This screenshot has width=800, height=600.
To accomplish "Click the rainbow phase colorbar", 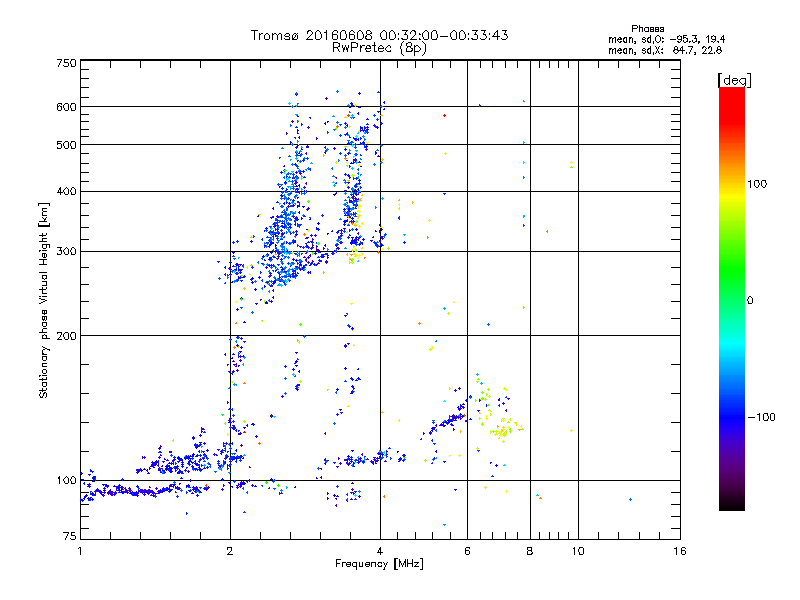I will click(x=732, y=299).
